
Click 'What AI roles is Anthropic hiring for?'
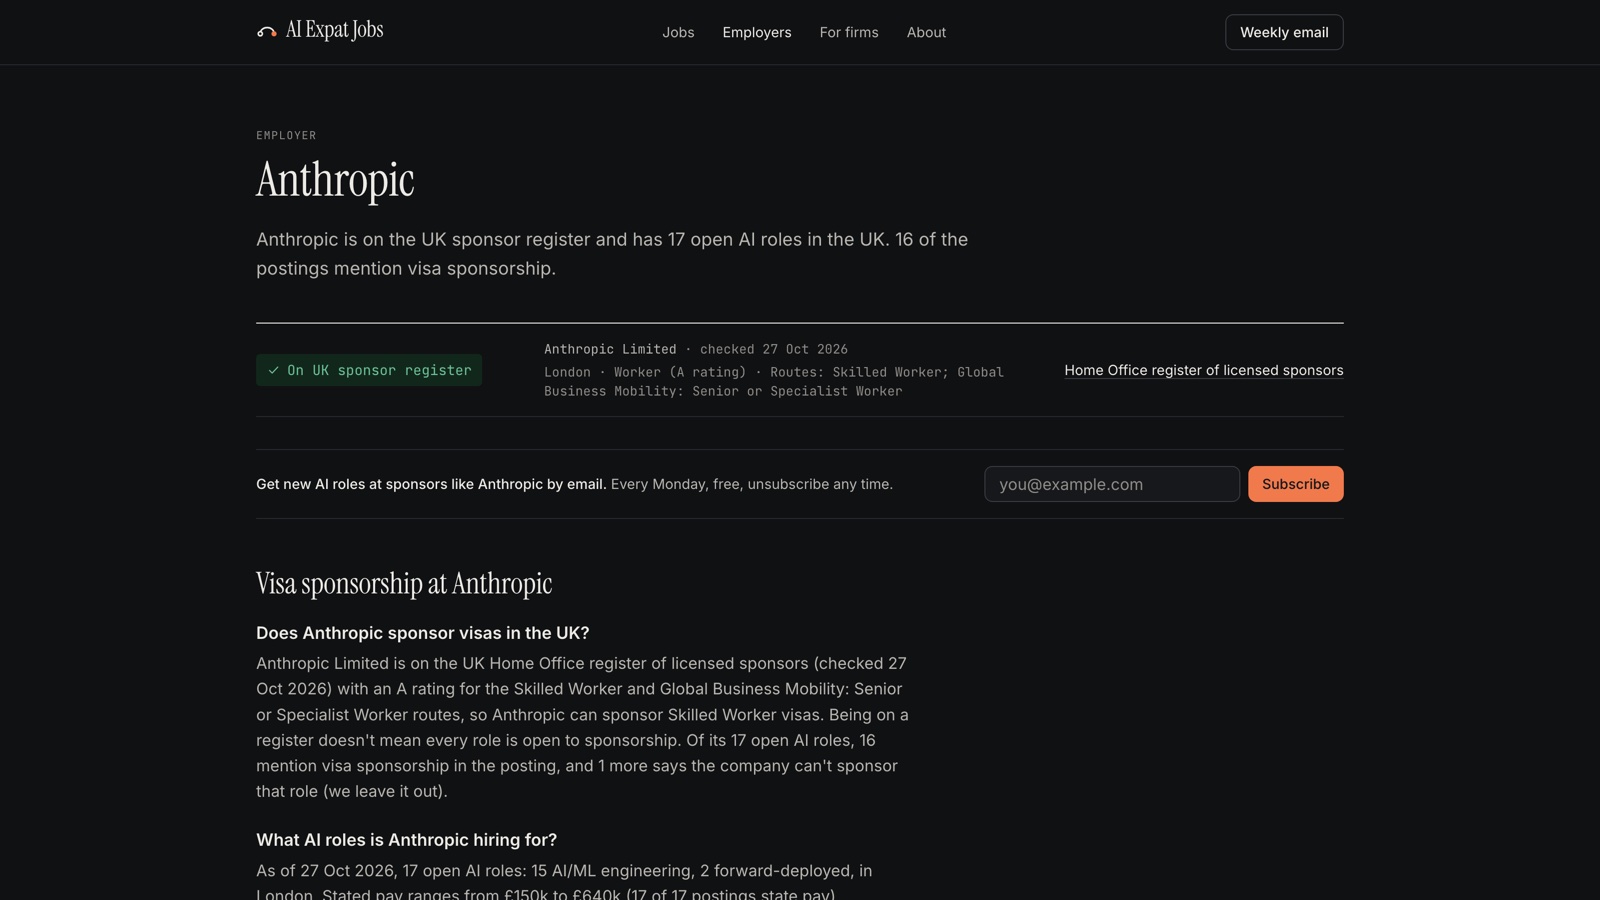(406, 840)
